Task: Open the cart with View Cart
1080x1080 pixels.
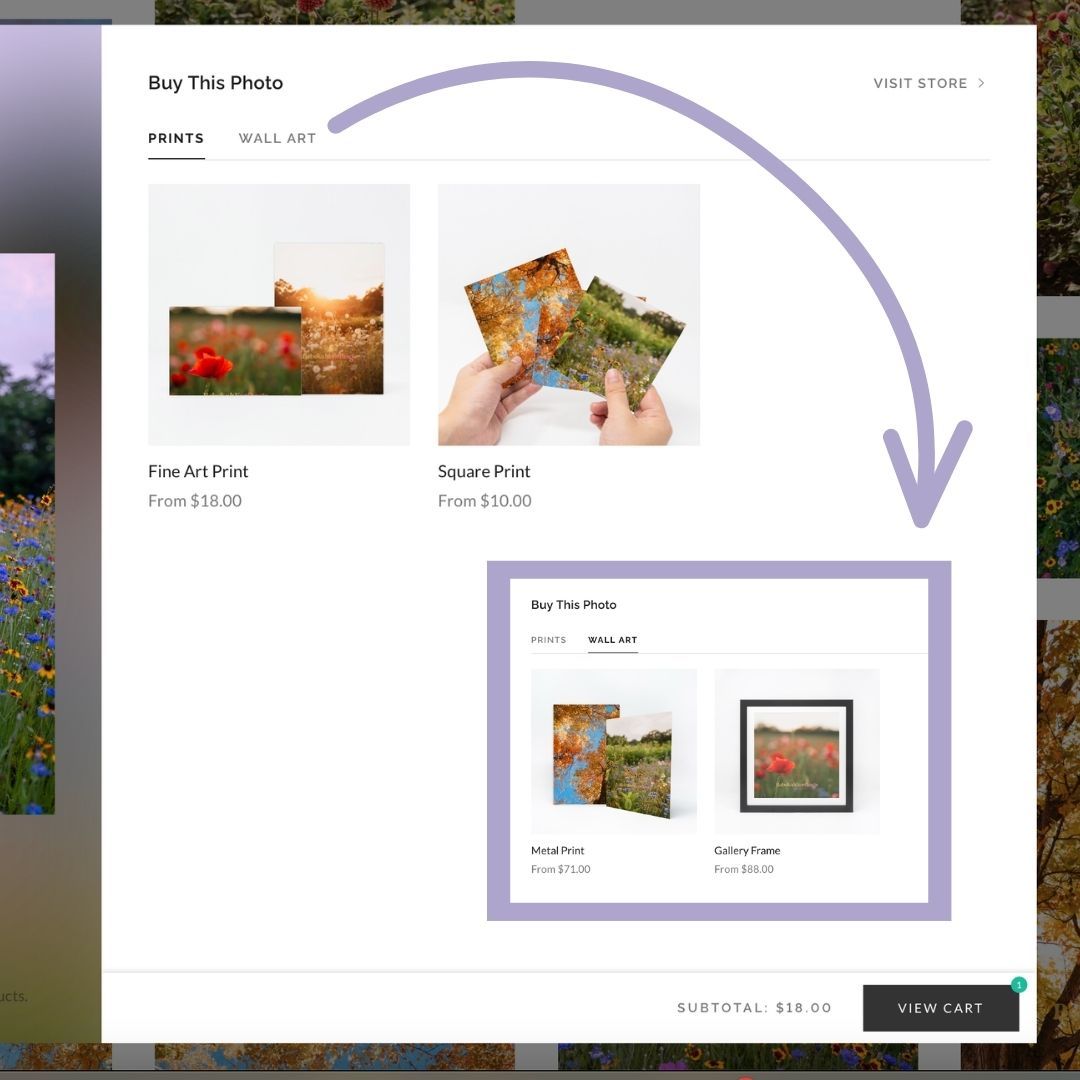Action: tap(941, 1008)
